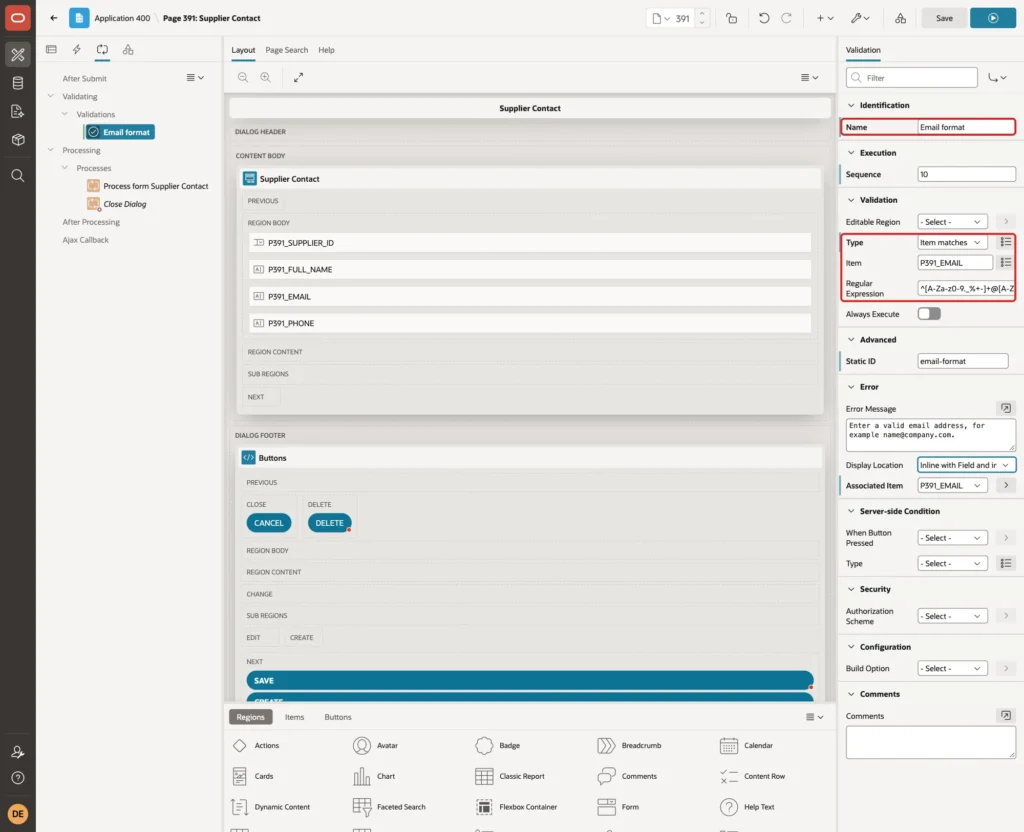Click the sidebar search magnifier icon
The width and height of the screenshot is (1024, 832).
(x=18, y=176)
